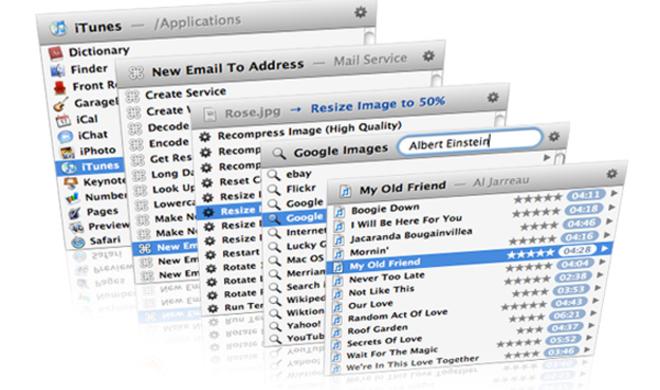Click the Pages icon in the app list
This screenshot has width=660, height=390.
(x=75, y=212)
